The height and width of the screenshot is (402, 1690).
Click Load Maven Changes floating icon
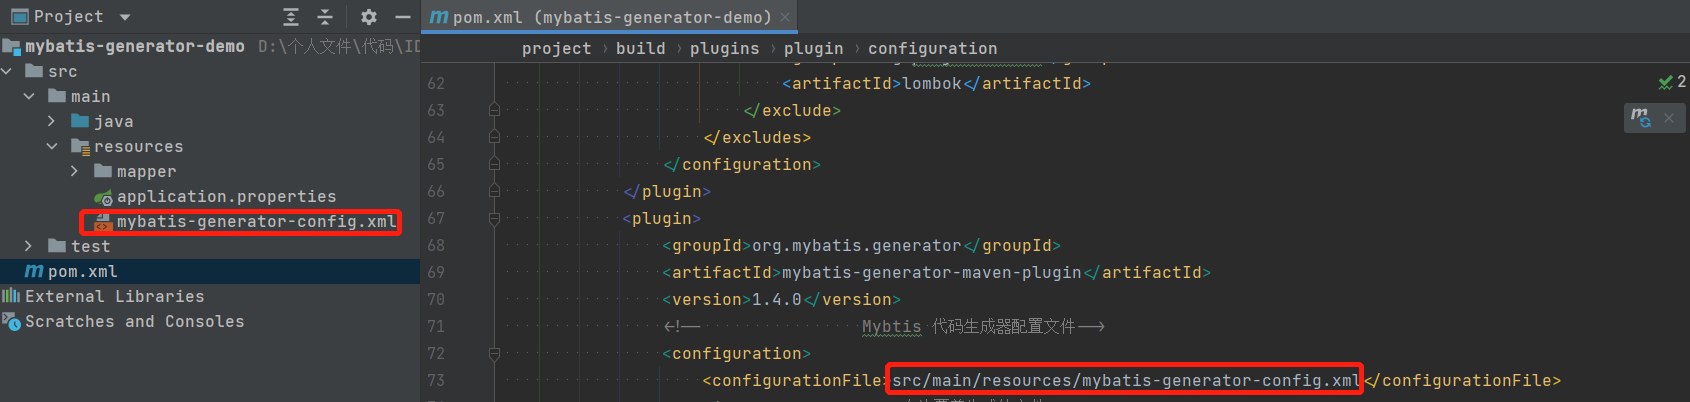point(1641,118)
